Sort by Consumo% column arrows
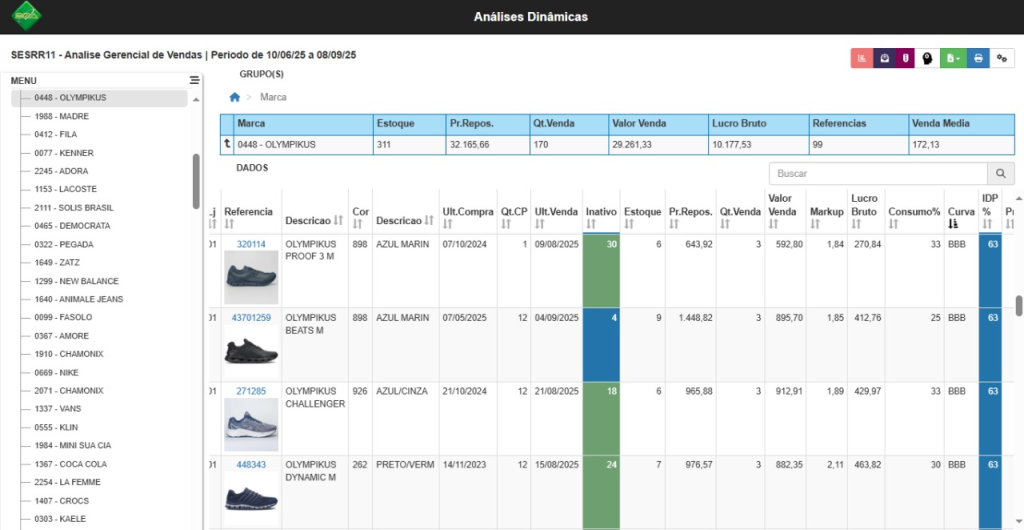 [893, 225]
